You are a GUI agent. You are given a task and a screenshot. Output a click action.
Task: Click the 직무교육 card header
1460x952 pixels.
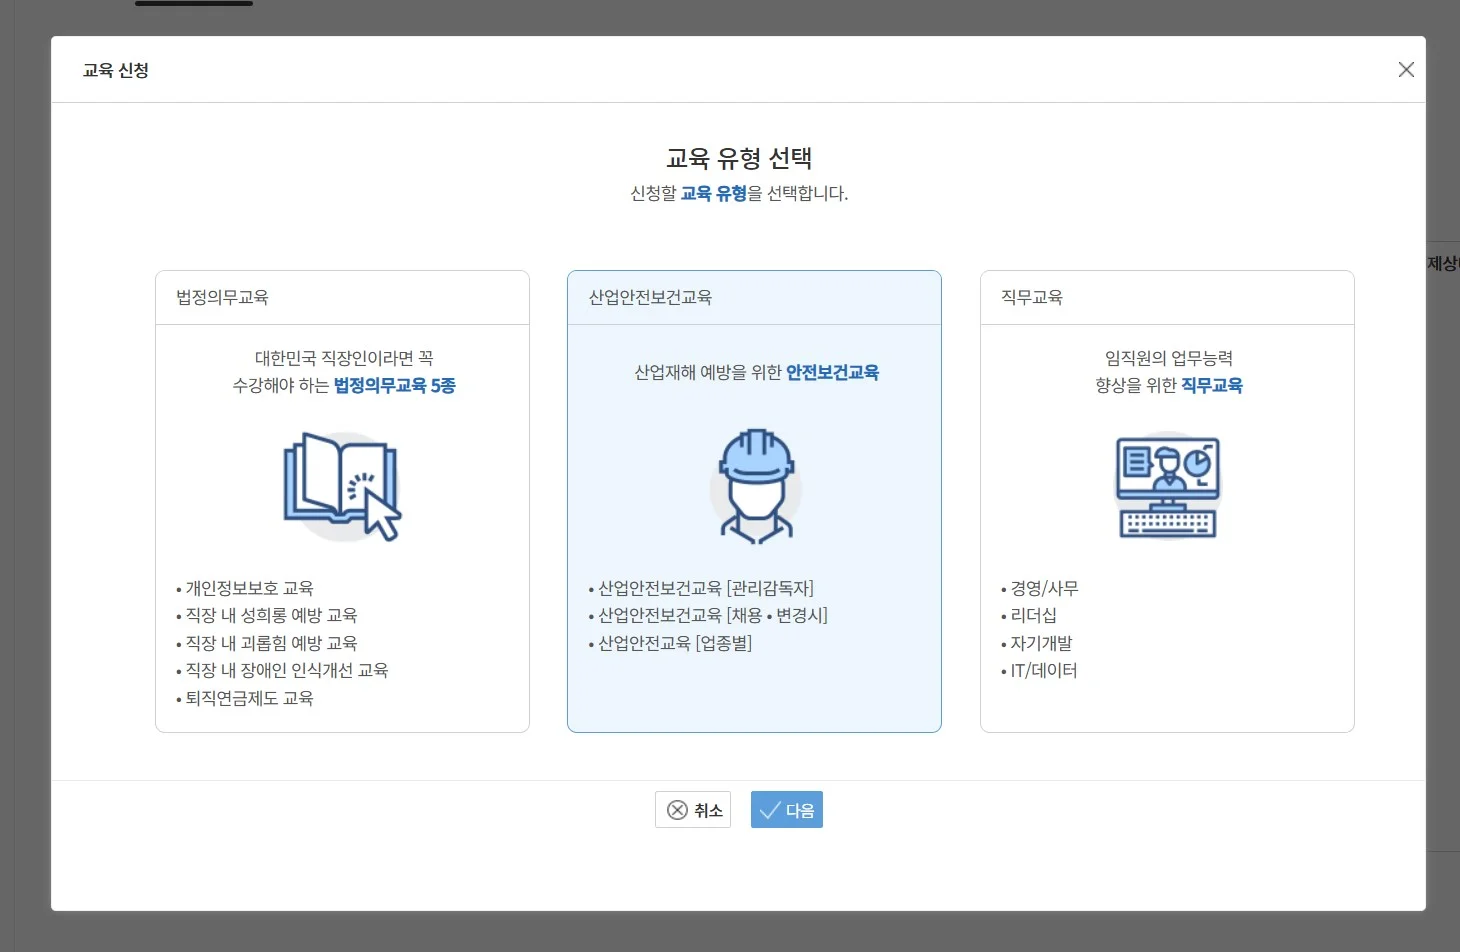tap(1032, 297)
